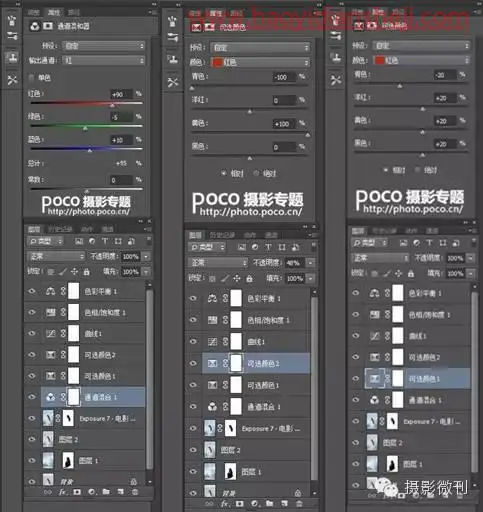Click fx layer style icon in left Layers panel
Image resolution: width=483 pixels, height=512 pixels.
tap(63, 492)
